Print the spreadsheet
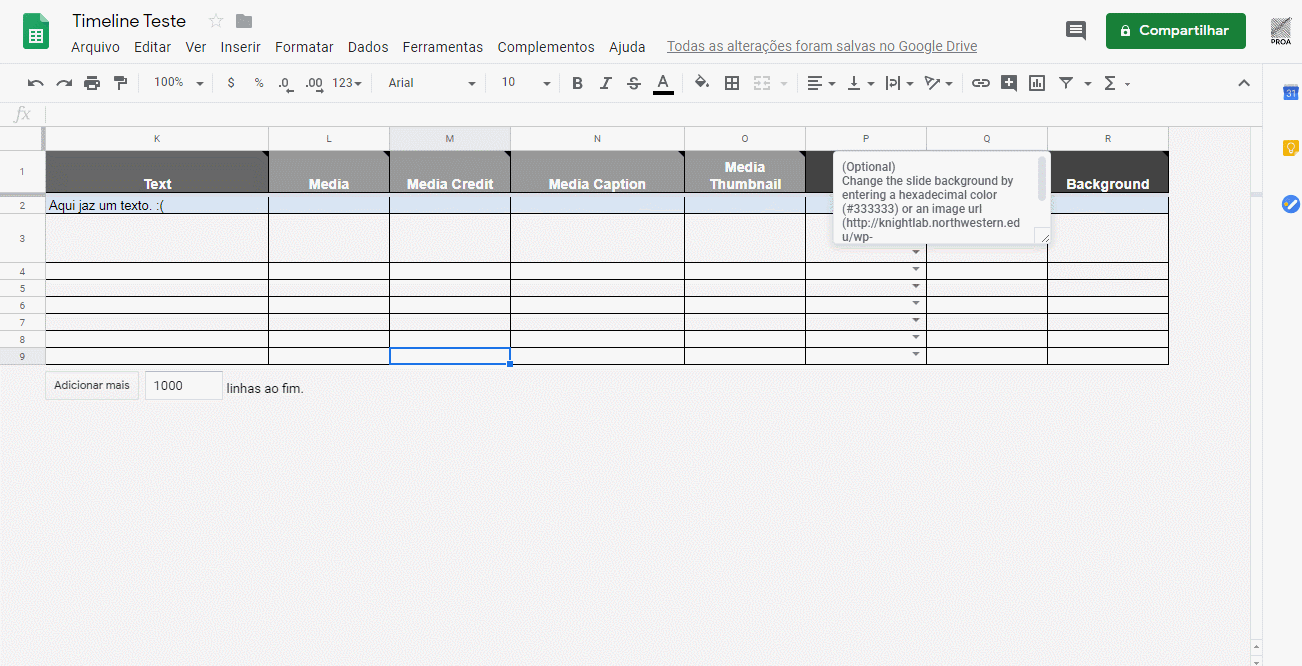Image resolution: width=1302 pixels, height=666 pixels. [92, 83]
